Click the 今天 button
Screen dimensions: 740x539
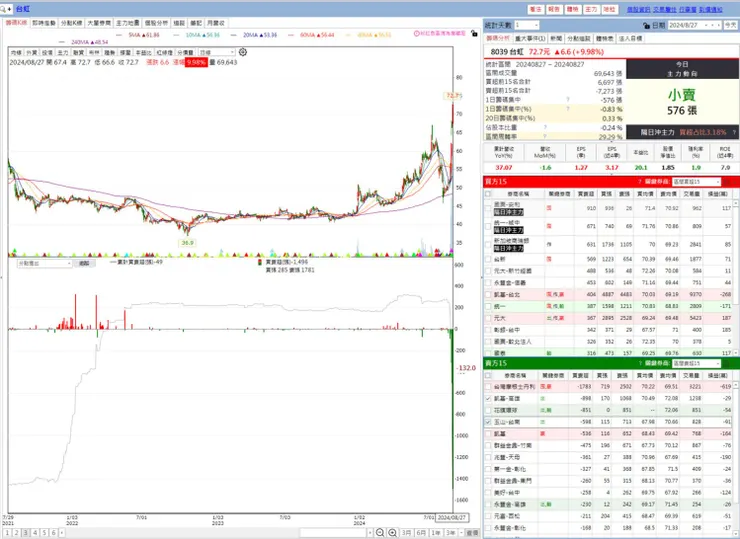click(x=731, y=25)
